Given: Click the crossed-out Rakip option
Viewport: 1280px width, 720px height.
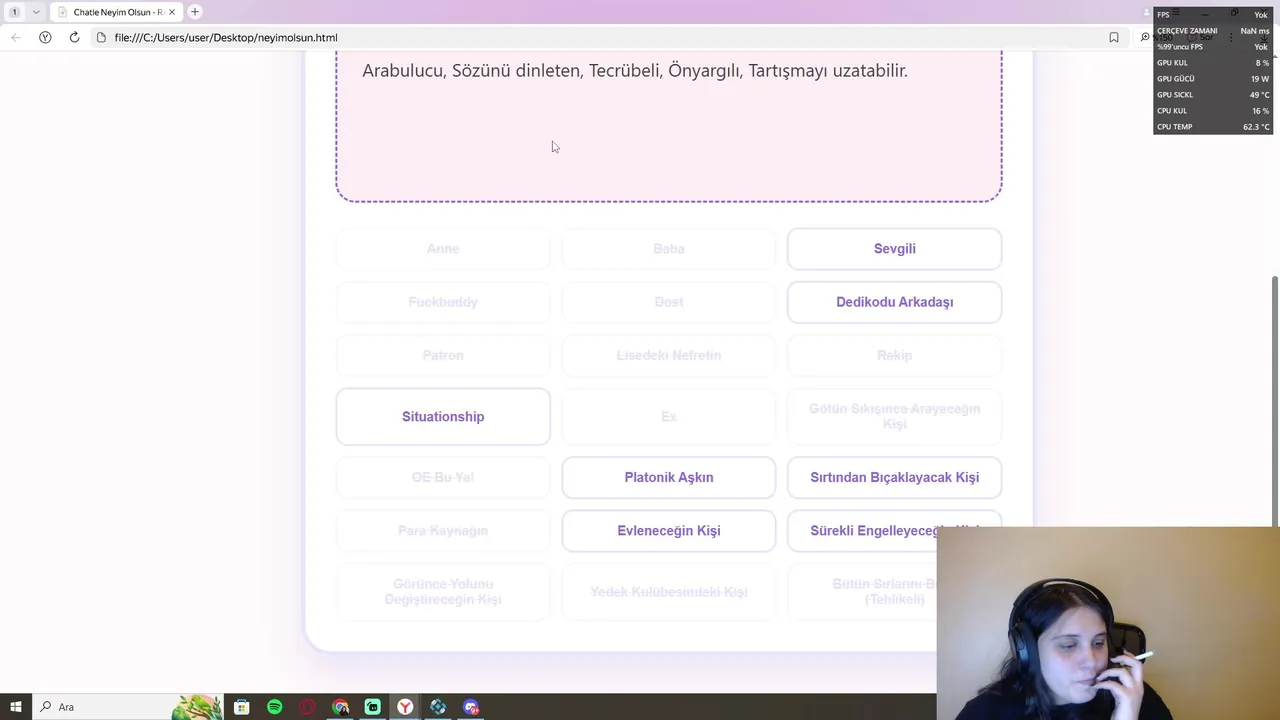Looking at the screenshot, I should pyautogui.click(x=894, y=355).
